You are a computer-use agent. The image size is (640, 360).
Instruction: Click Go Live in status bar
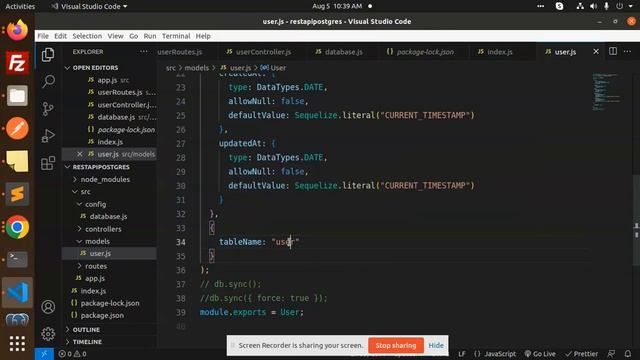pyautogui.click(x=540, y=353)
